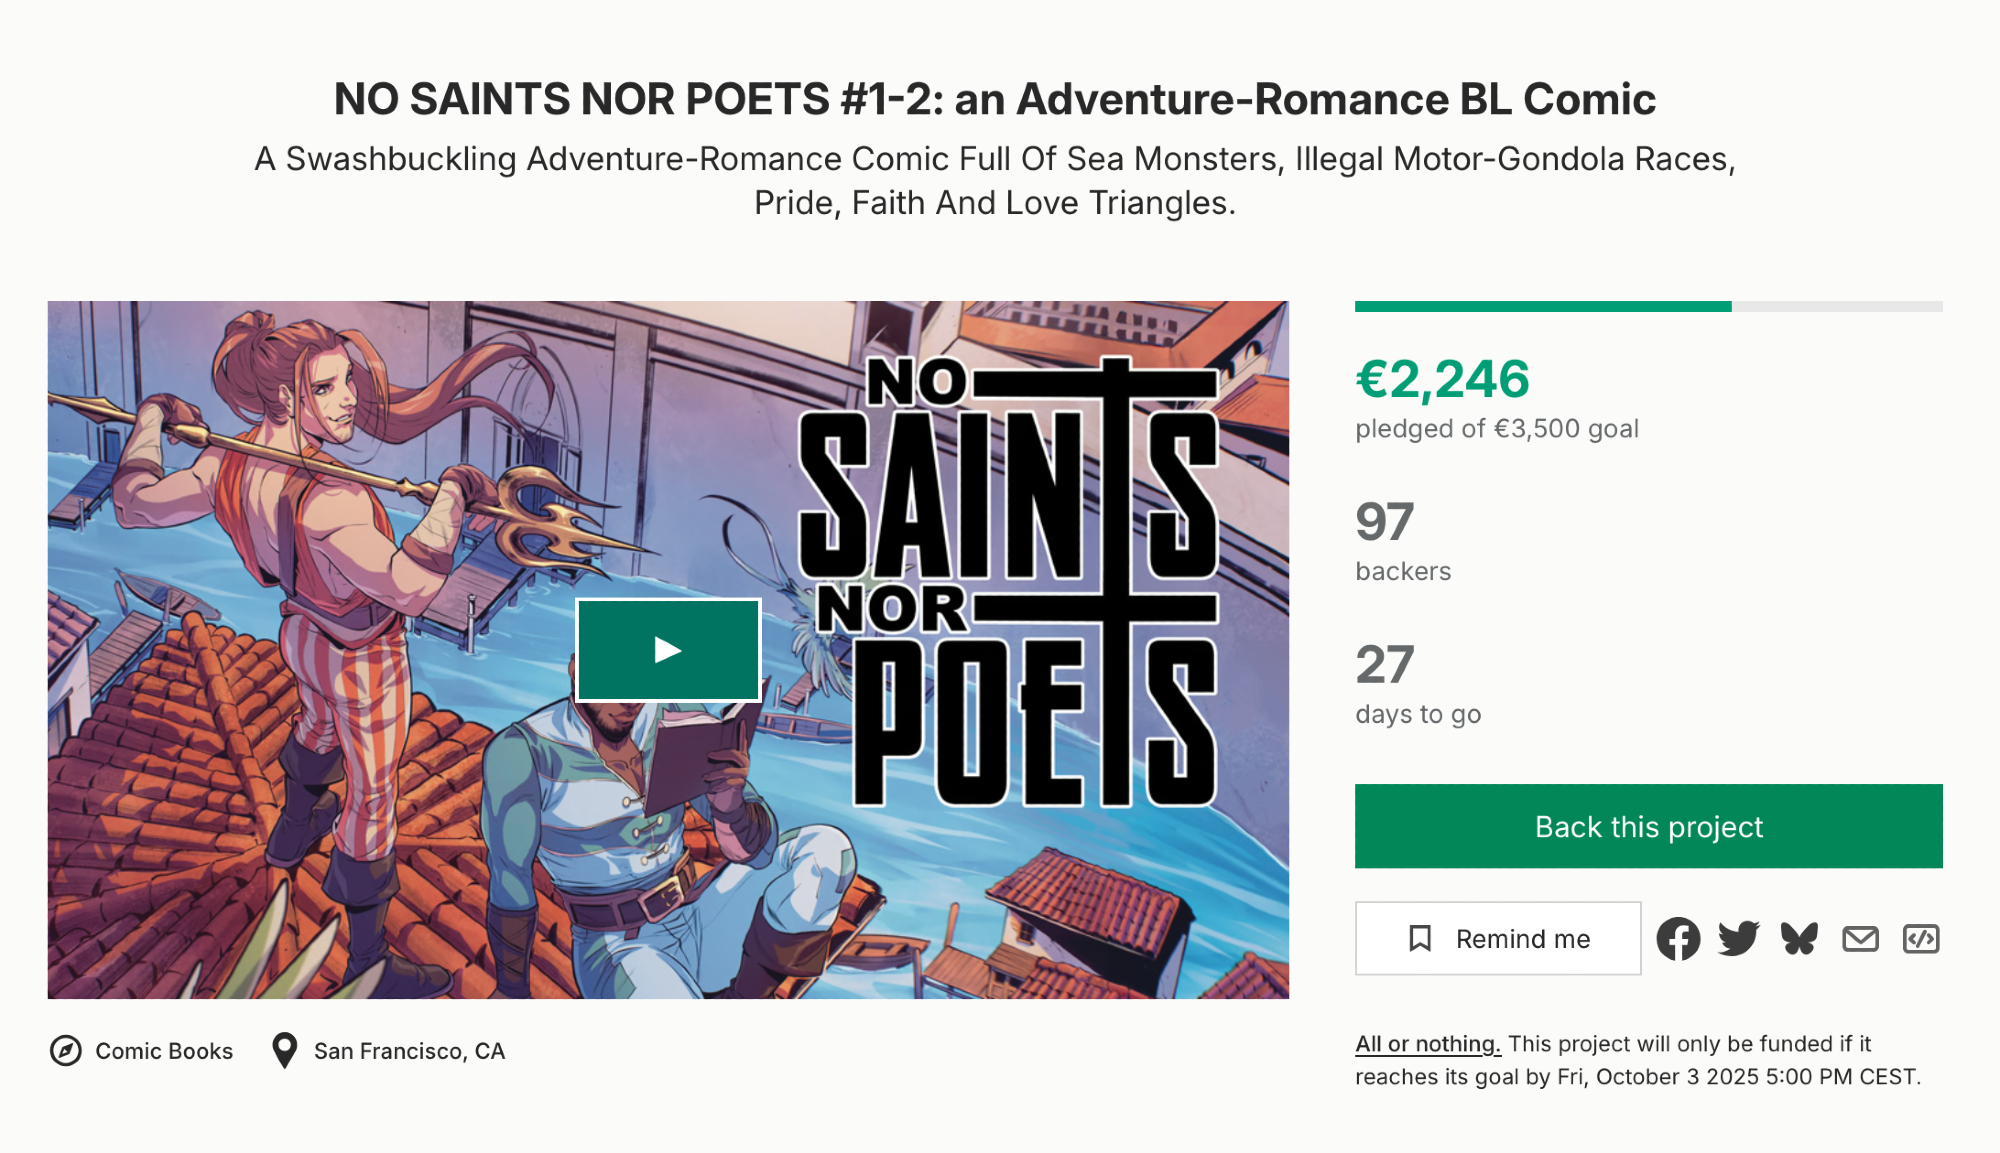Click the 27 days to go counter
2000x1153 pixels.
[x=1384, y=665]
